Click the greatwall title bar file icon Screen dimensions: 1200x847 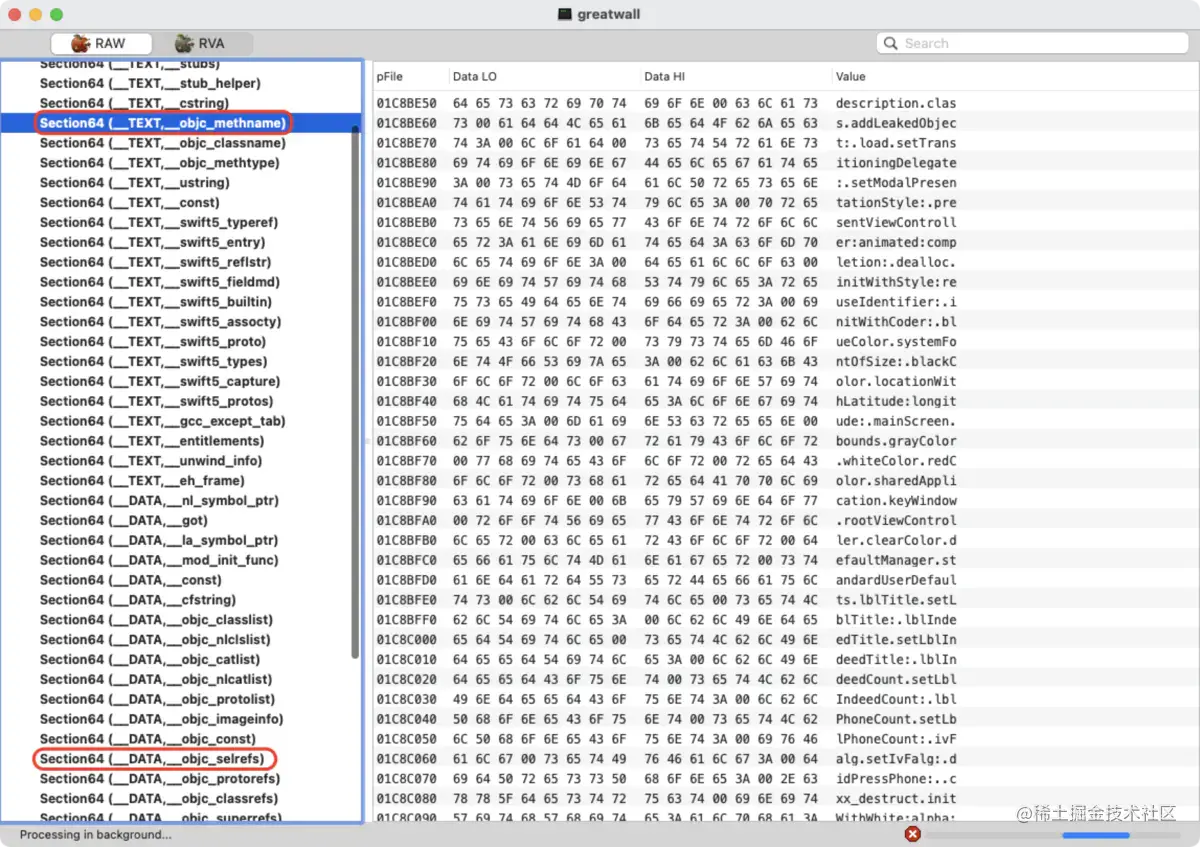(x=565, y=14)
